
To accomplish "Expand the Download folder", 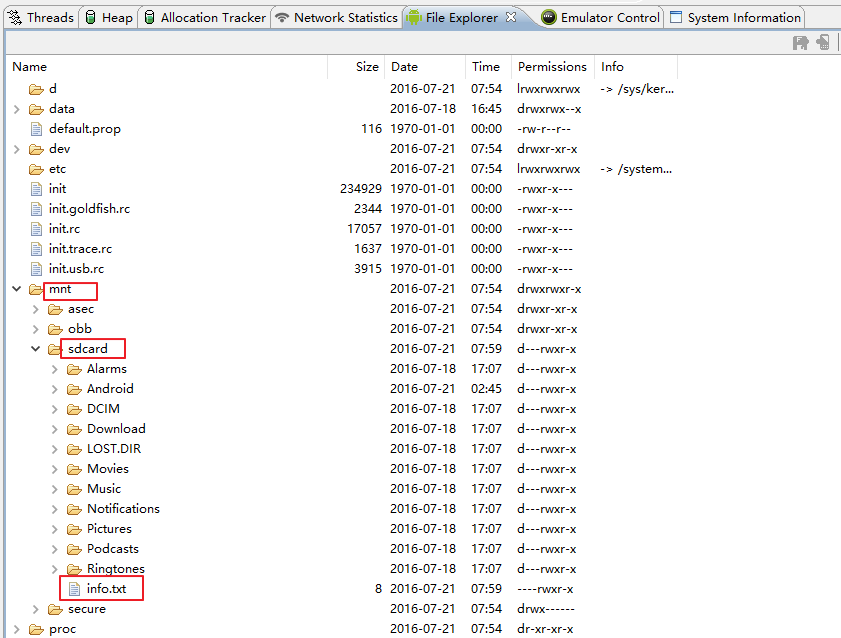I will [55, 429].
